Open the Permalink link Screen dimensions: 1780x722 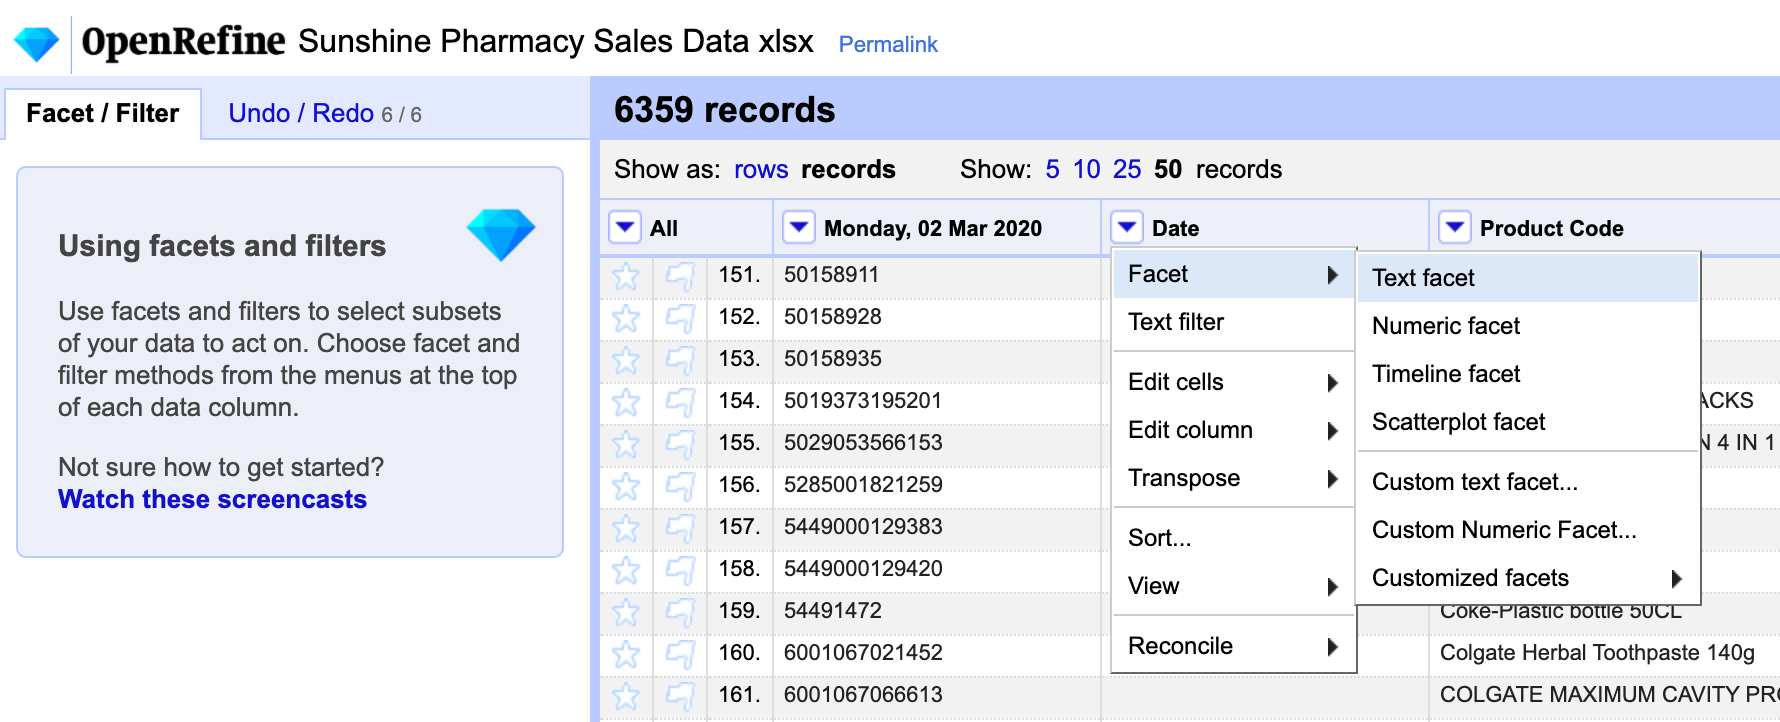(x=887, y=44)
